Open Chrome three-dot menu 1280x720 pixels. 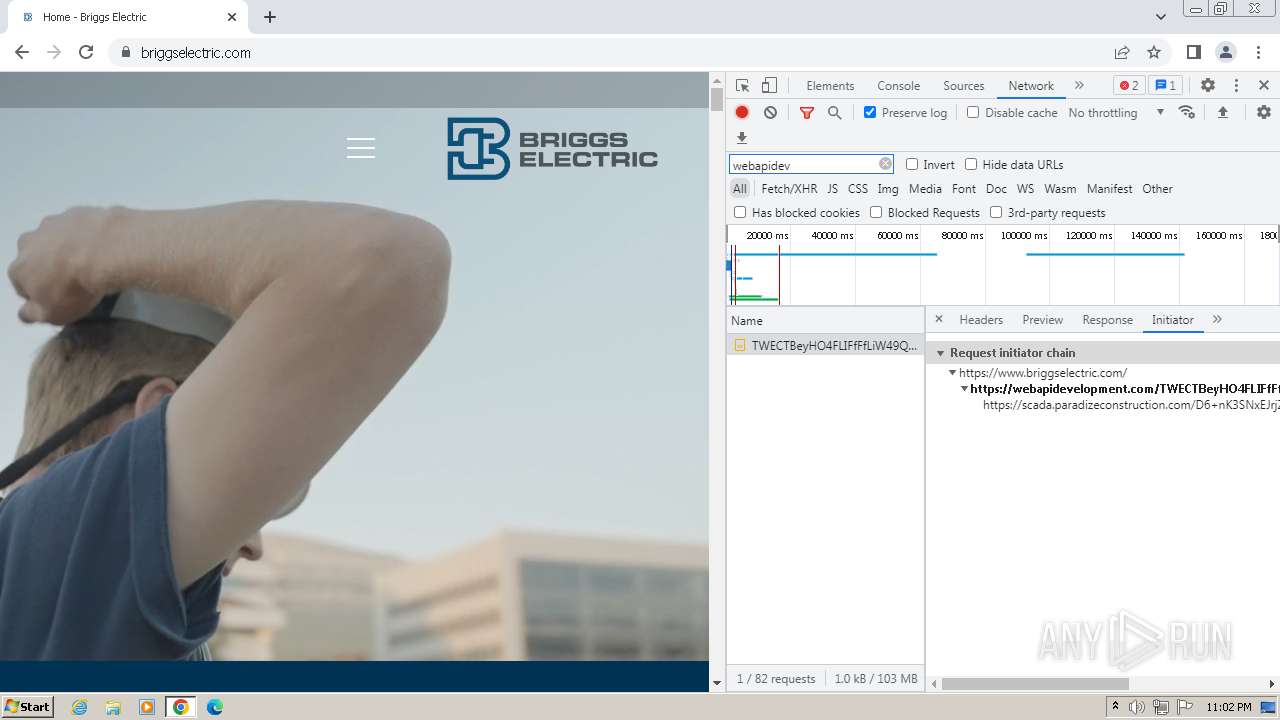tap(1258, 52)
